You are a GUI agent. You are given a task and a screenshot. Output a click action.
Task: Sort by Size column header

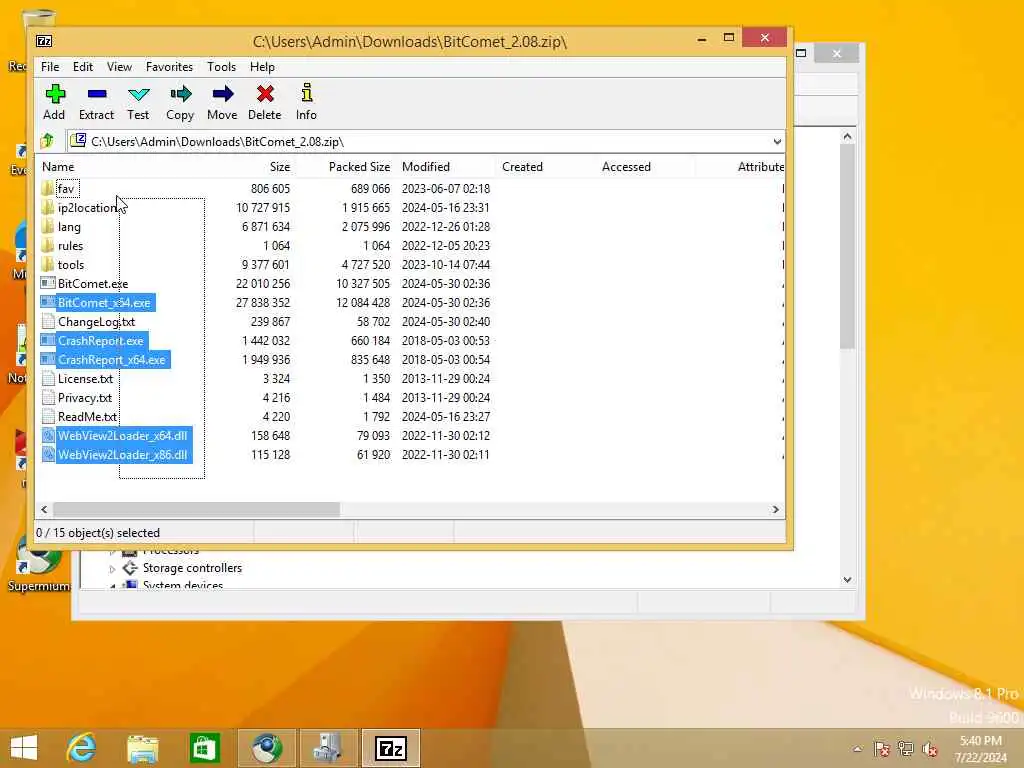(x=280, y=167)
